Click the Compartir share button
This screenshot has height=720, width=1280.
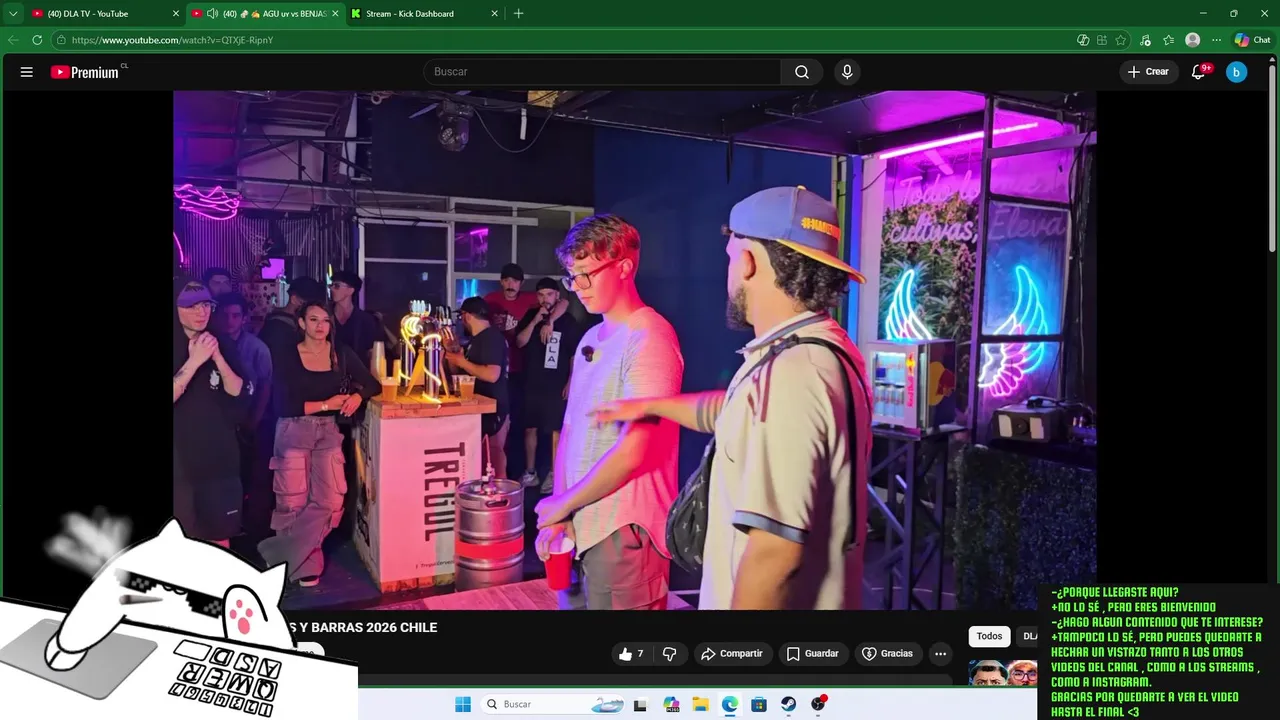click(732, 654)
